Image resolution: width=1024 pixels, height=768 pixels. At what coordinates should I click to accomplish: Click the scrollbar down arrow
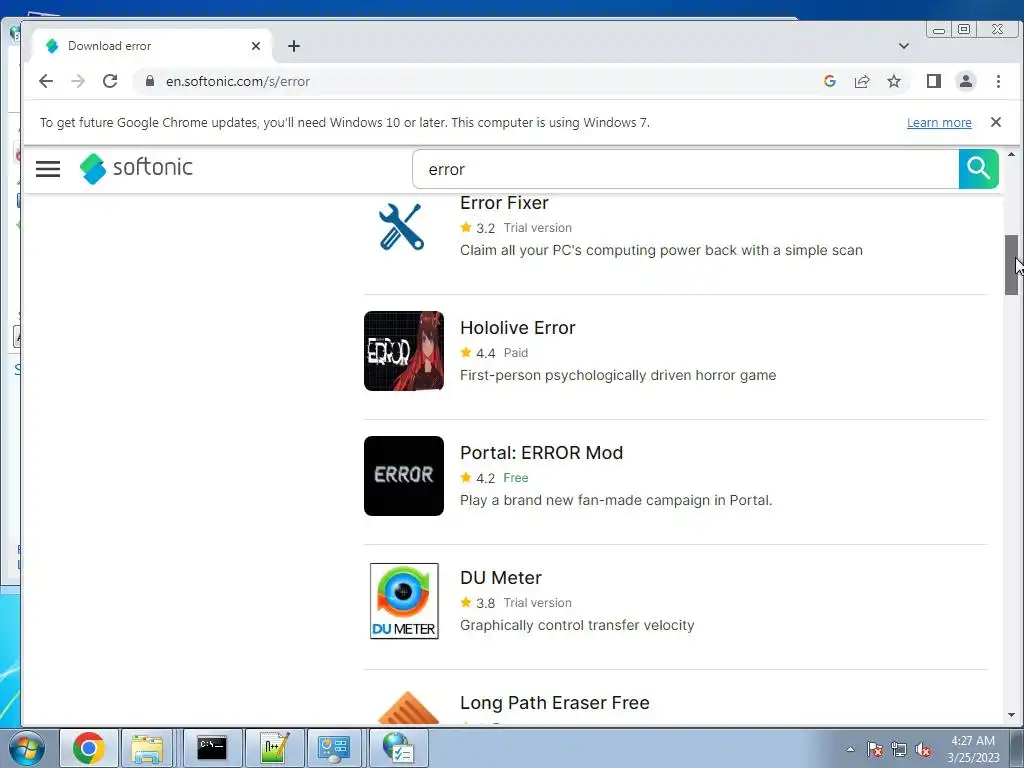[1012, 716]
